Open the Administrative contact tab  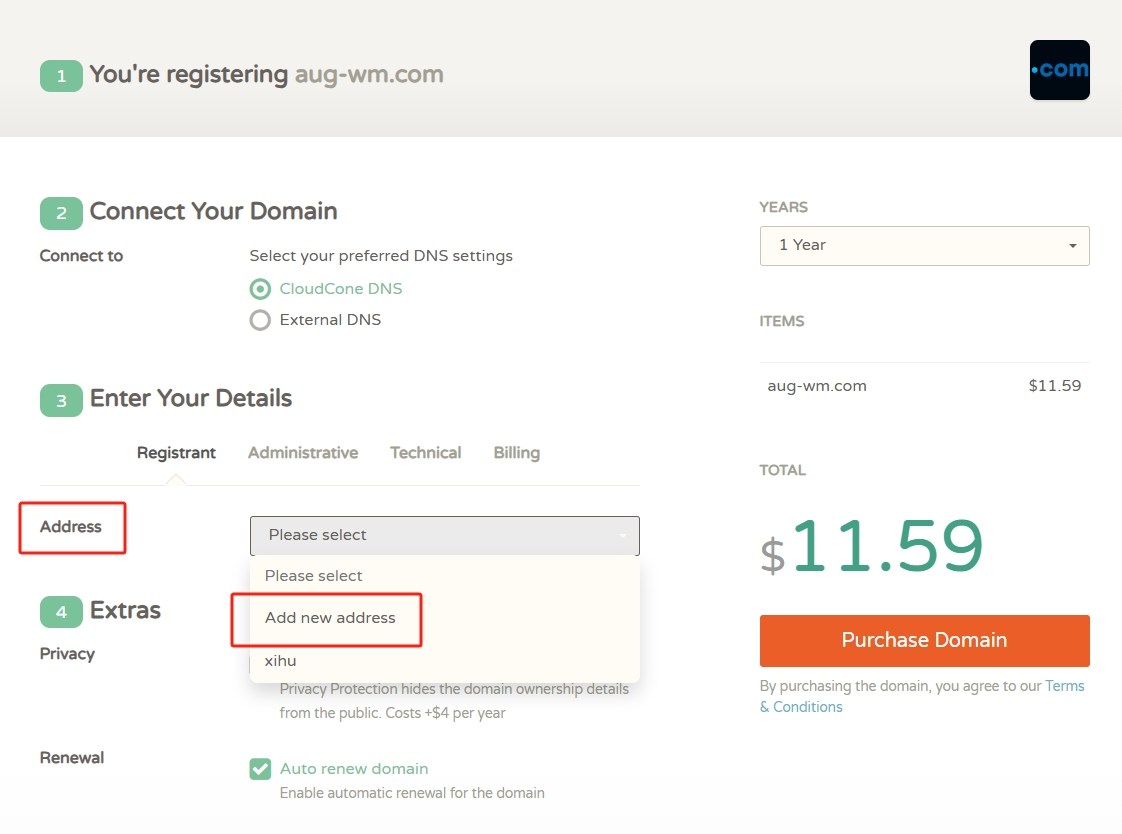[303, 453]
